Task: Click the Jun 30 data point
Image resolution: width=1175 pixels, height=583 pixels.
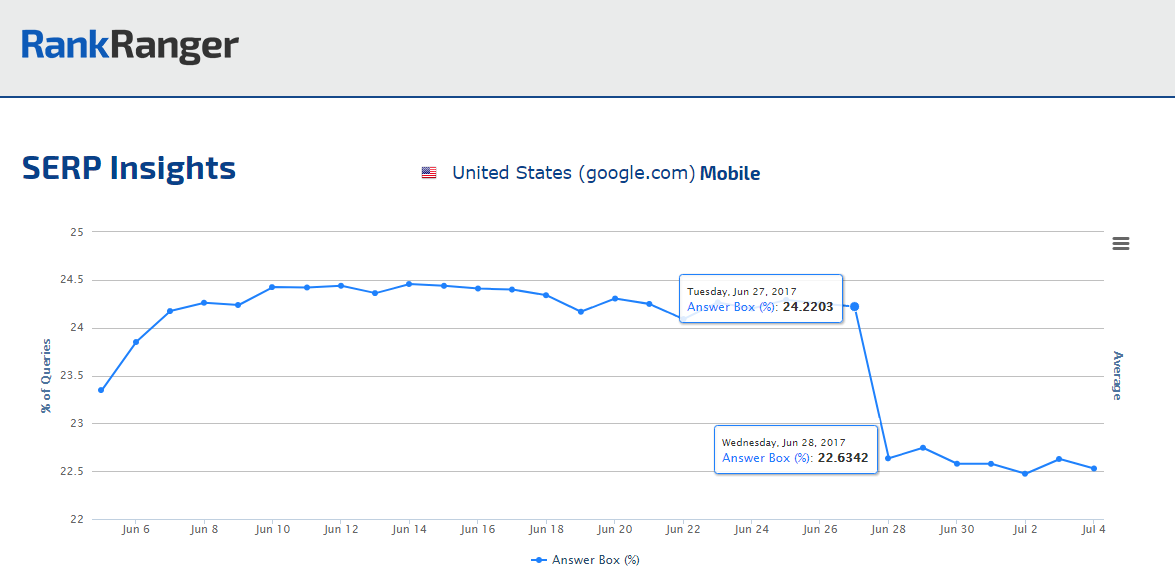Action: pos(957,464)
